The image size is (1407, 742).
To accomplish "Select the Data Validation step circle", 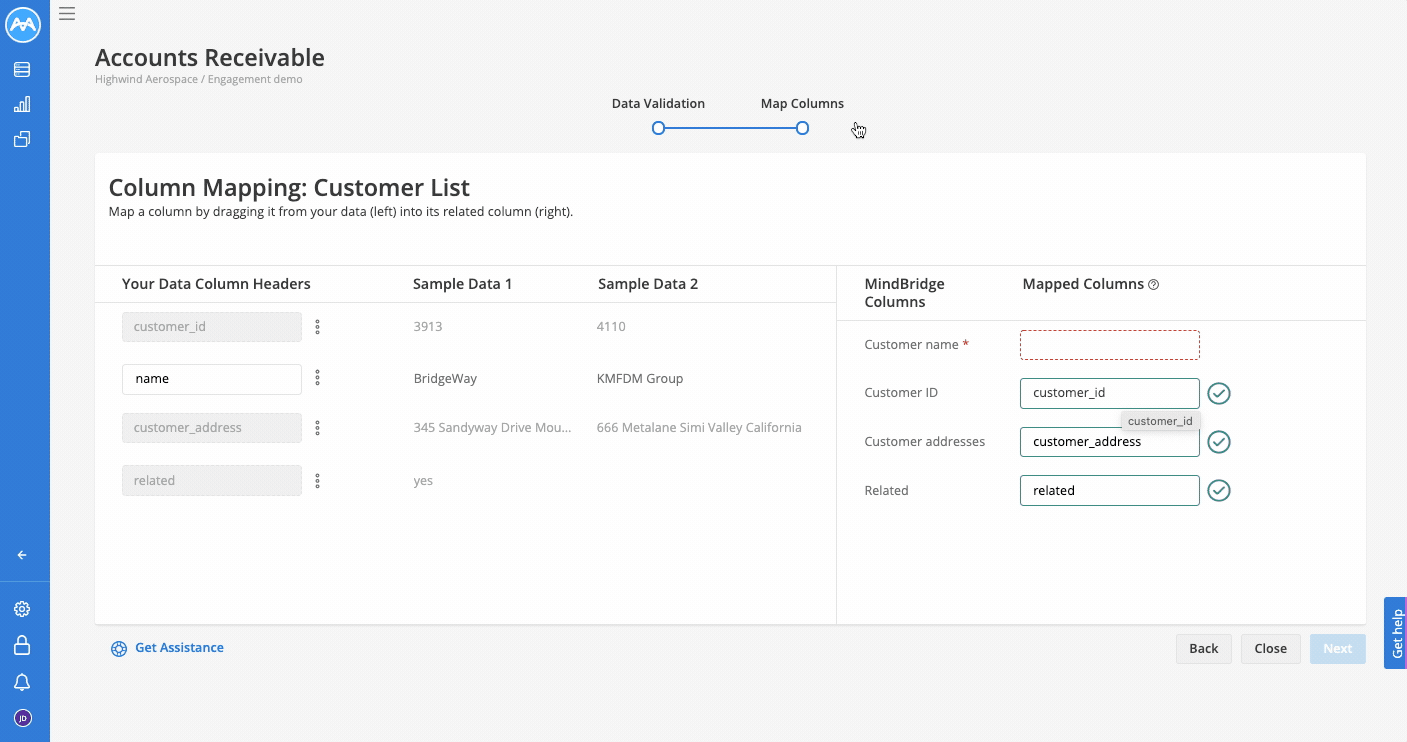I will pyautogui.click(x=658, y=128).
